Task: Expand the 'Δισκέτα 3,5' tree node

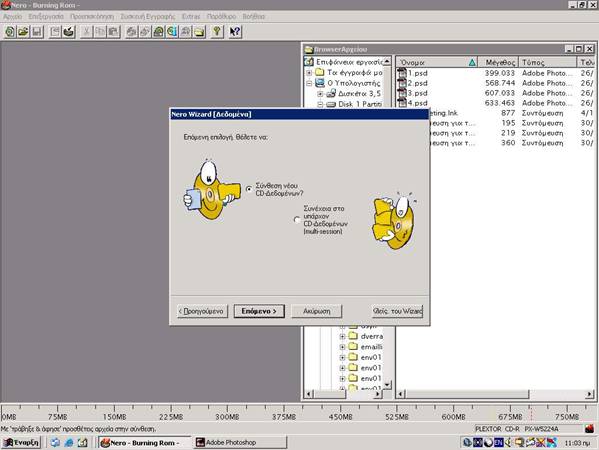Action: (x=320, y=93)
